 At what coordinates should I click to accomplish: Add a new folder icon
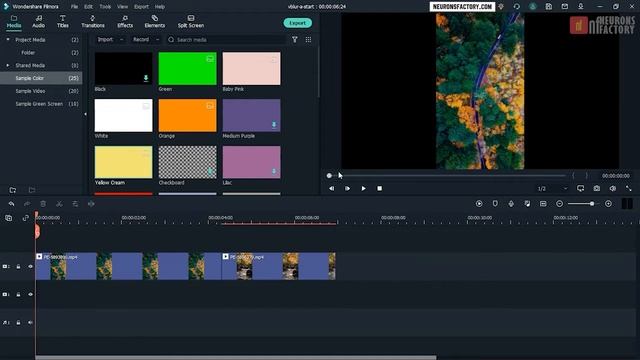click(13, 190)
